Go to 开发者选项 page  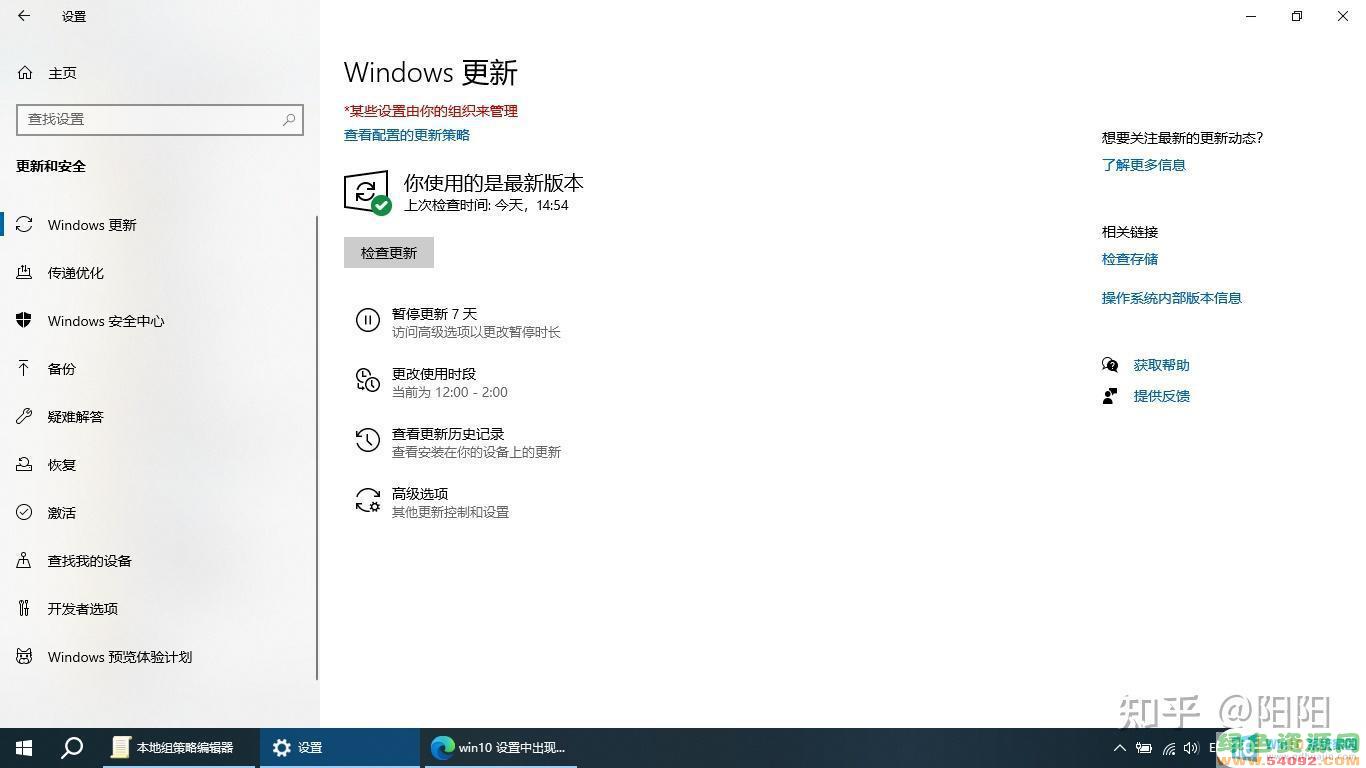(x=160, y=609)
